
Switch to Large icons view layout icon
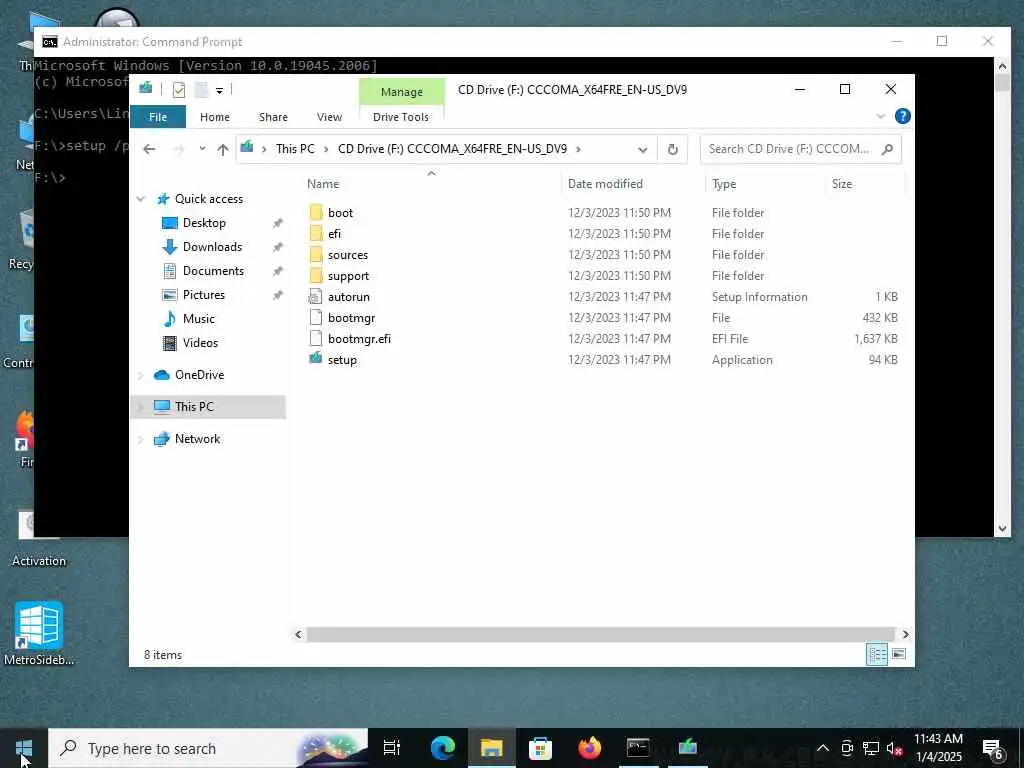[899, 654]
